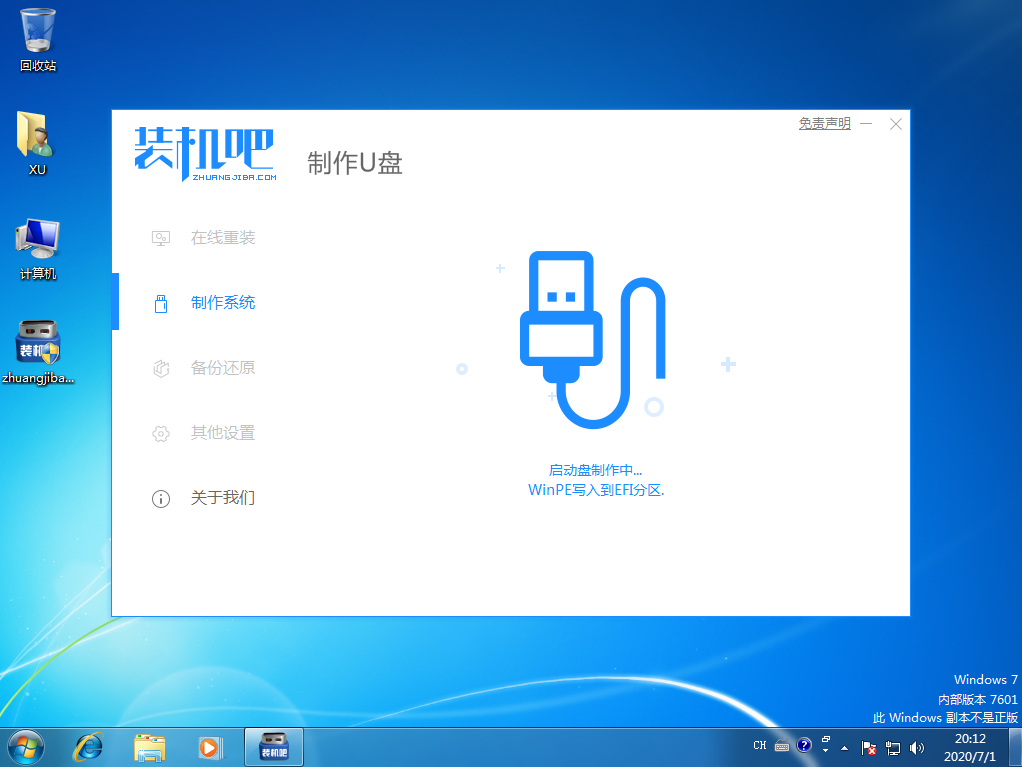Show hidden tray icons with the arrow
Screen dimensions: 1022x767
(x=846, y=747)
